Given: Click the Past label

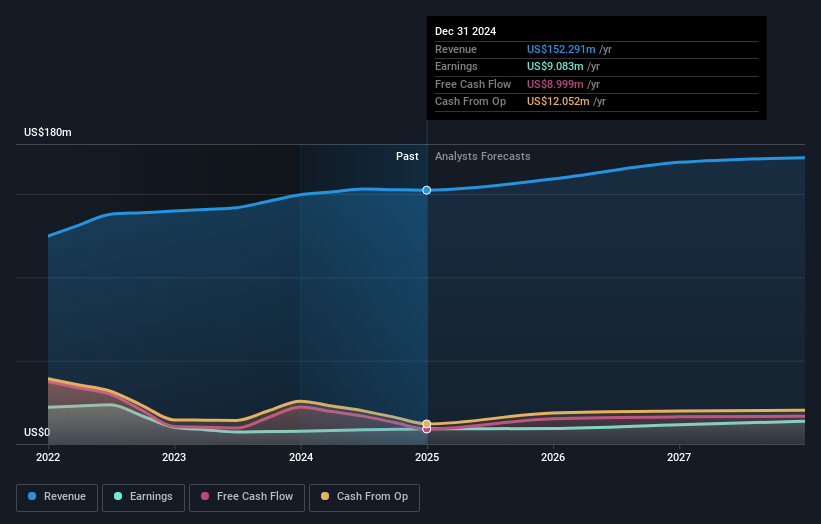Looking at the screenshot, I should (x=407, y=156).
